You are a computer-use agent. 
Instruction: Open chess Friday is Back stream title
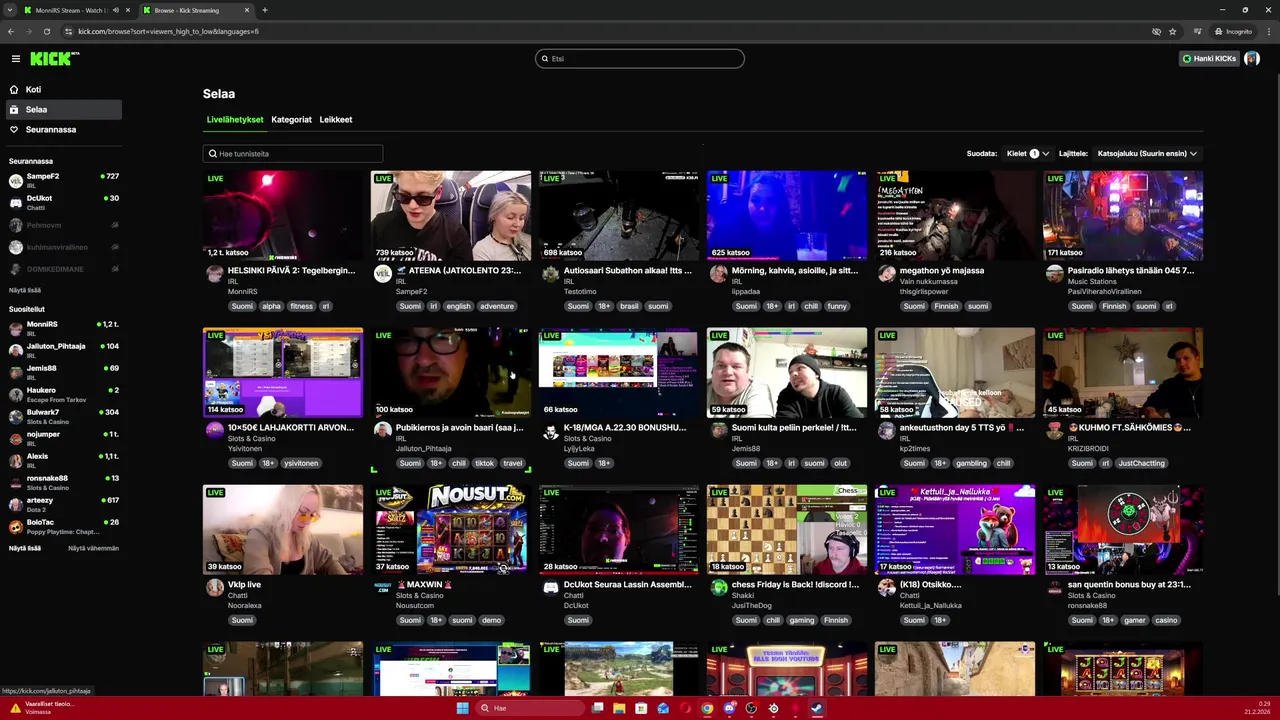pyautogui.click(x=795, y=584)
